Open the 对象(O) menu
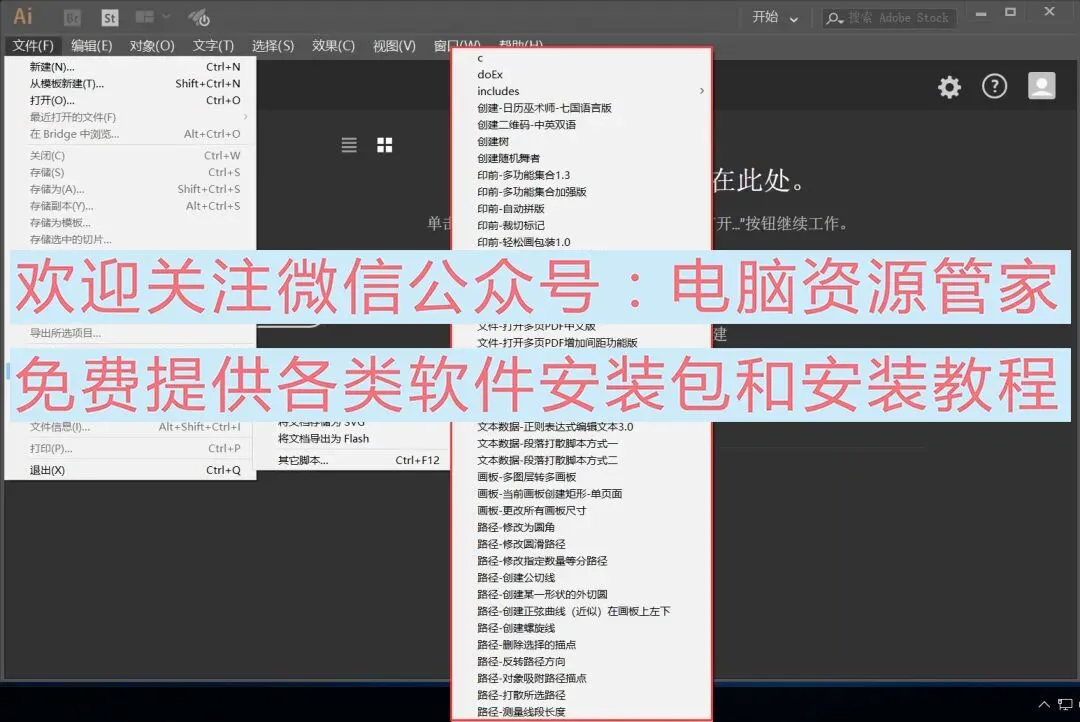Viewport: 1080px width, 722px height. pyautogui.click(x=152, y=45)
